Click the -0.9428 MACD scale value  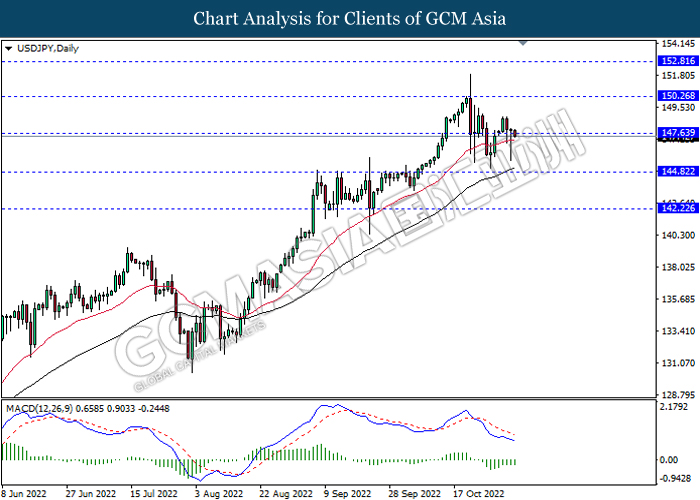tap(675, 479)
